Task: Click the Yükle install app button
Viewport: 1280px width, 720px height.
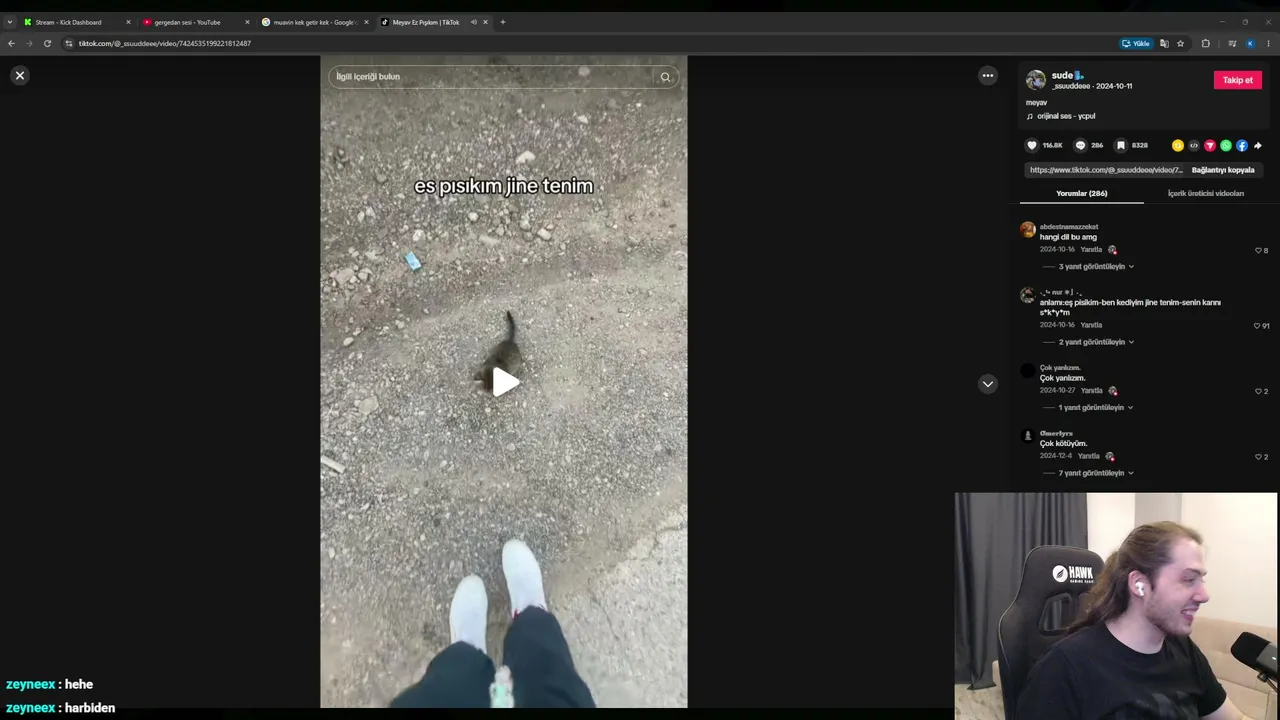Action: pyautogui.click(x=1136, y=44)
